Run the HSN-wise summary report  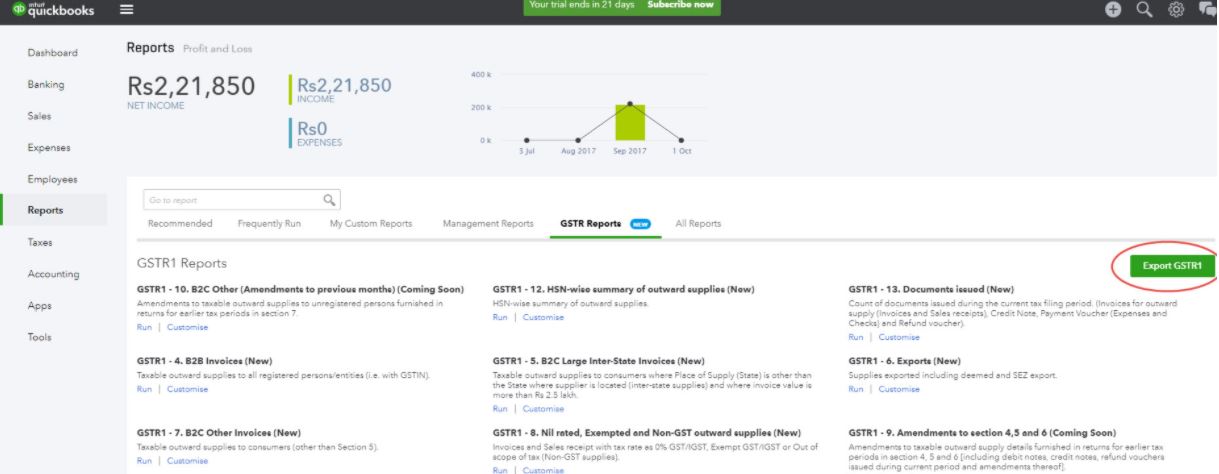tap(500, 317)
